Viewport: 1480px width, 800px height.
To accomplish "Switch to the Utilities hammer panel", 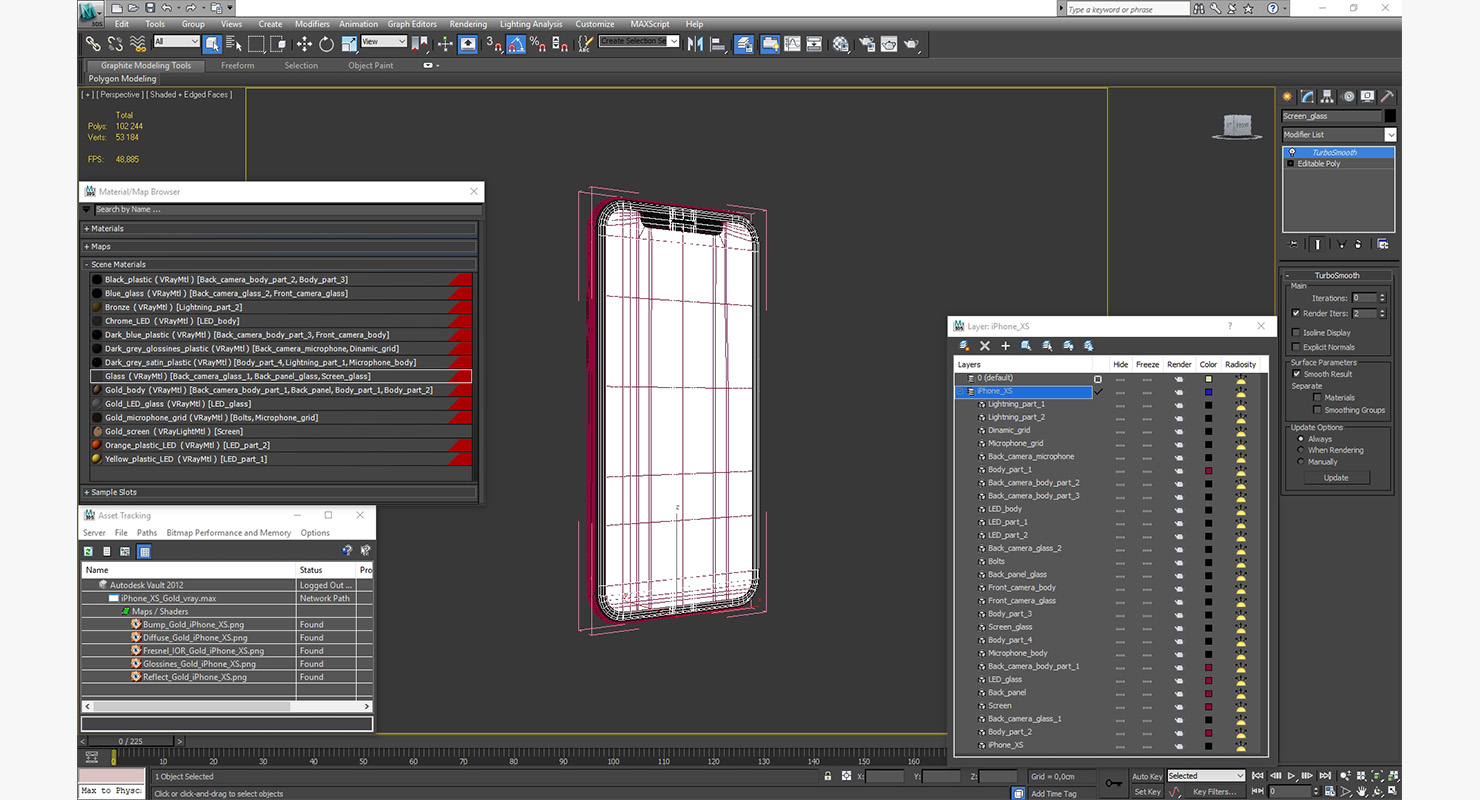I will (1386, 96).
